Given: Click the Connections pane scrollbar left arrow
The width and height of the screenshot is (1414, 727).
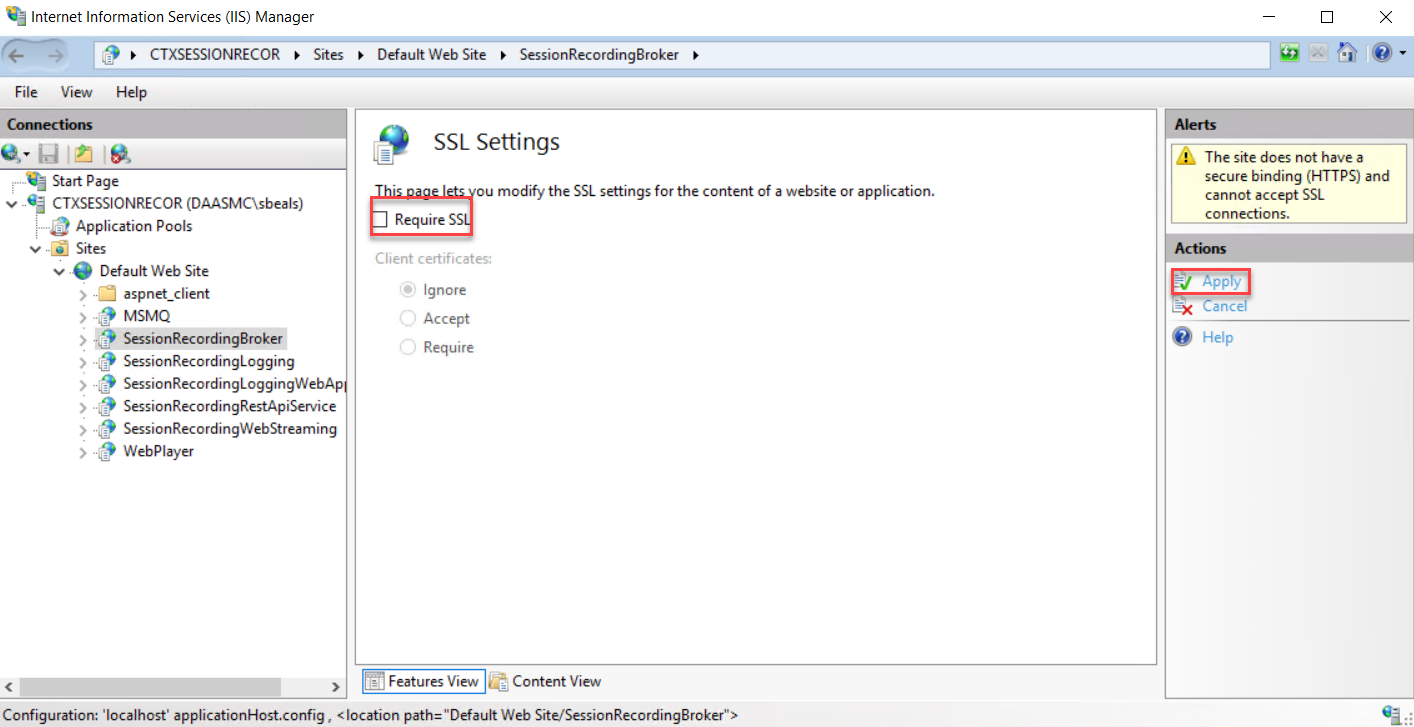Looking at the screenshot, I should (x=10, y=687).
